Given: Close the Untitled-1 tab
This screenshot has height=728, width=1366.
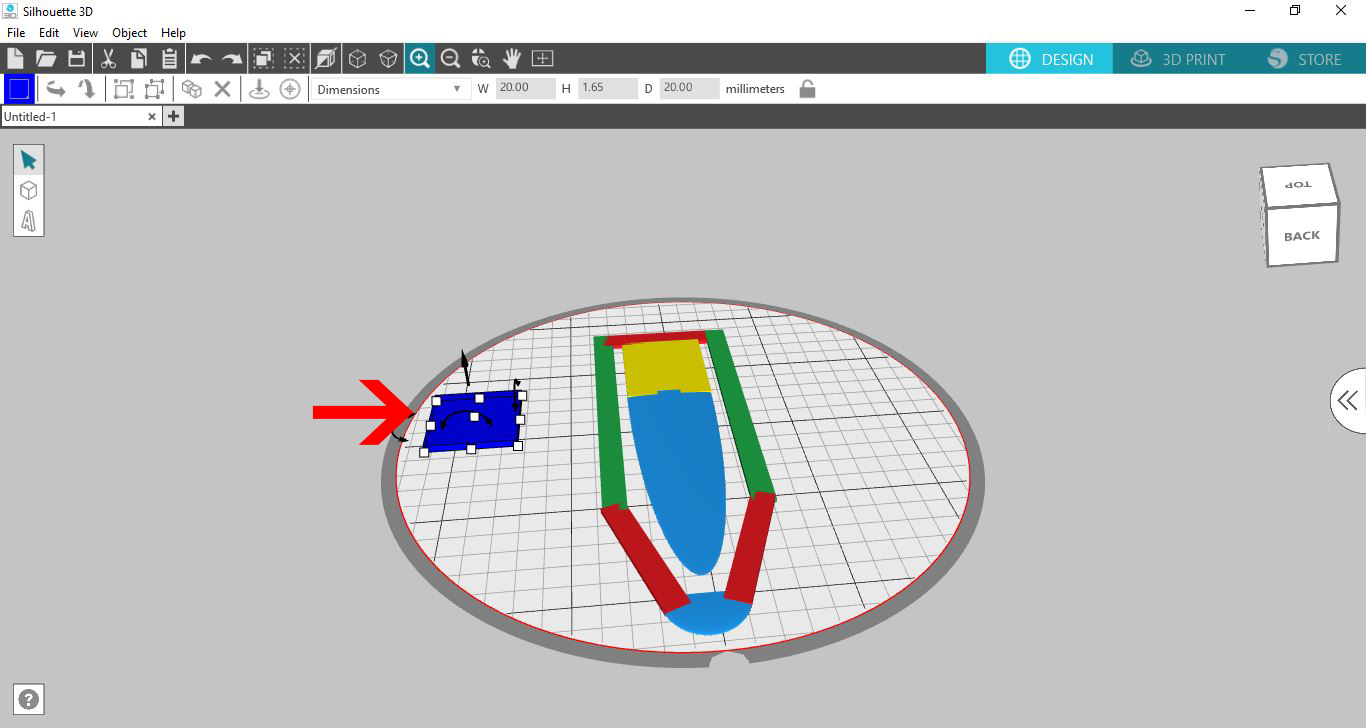Looking at the screenshot, I should 152,117.
